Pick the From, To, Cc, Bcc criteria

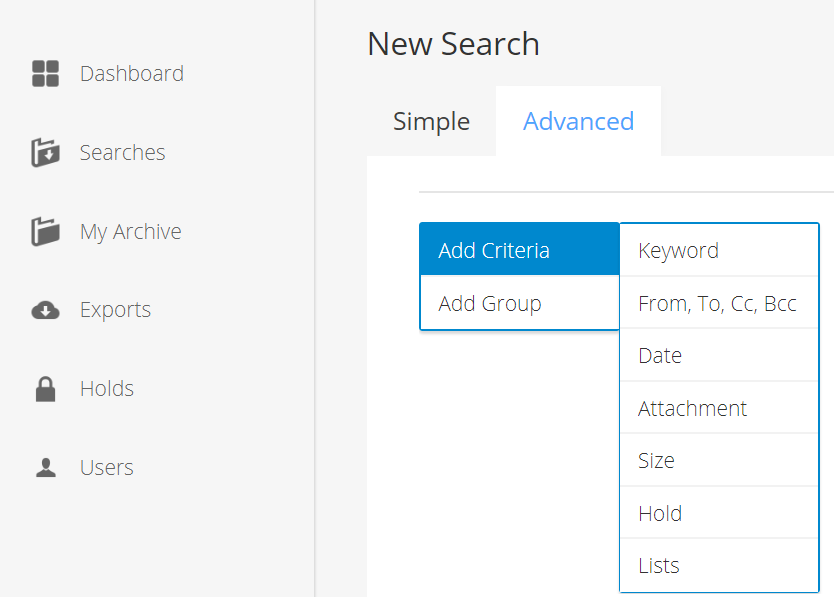tap(719, 303)
